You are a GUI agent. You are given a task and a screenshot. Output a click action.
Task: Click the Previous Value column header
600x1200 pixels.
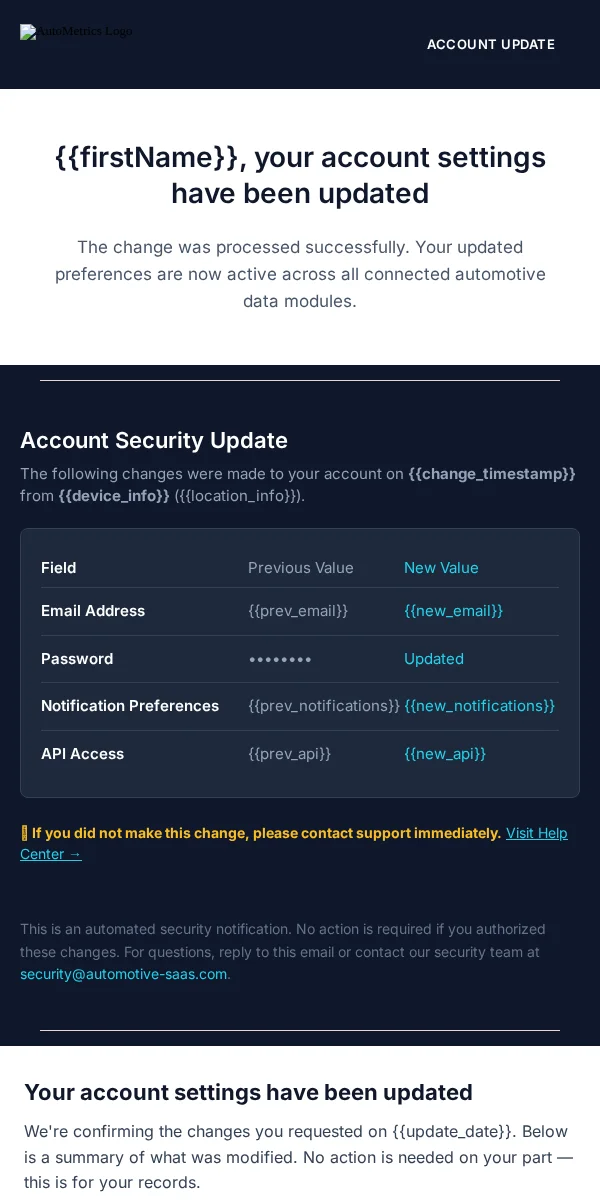[301, 568]
